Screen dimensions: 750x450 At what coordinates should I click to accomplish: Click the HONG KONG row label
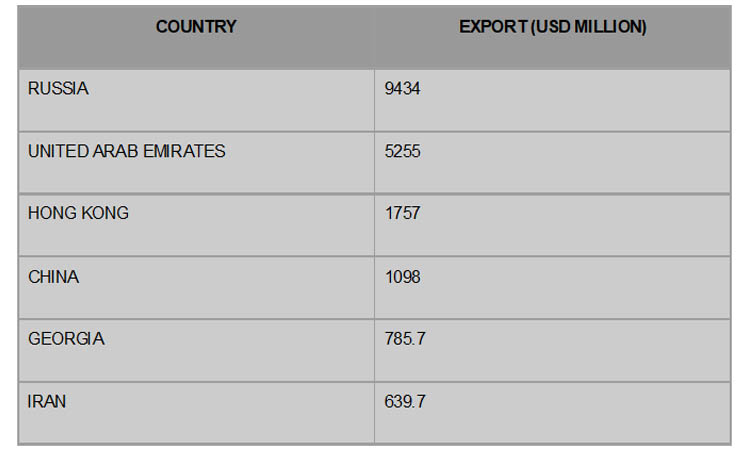(x=78, y=213)
